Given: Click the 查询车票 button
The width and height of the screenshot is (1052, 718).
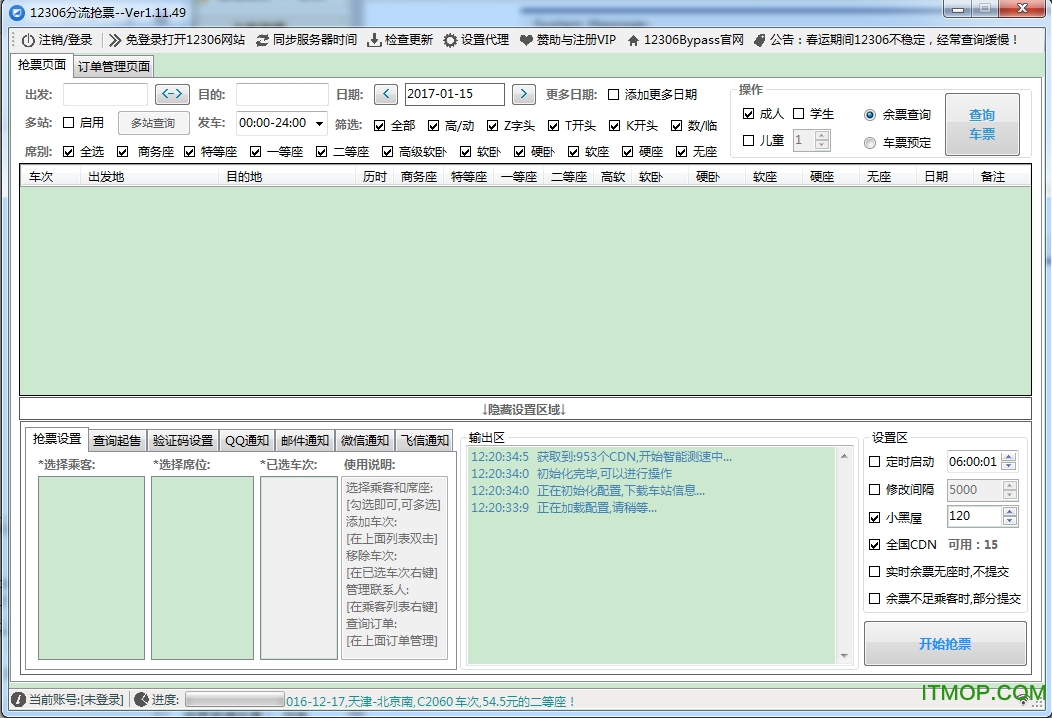Looking at the screenshot, I should coord(982,124).
